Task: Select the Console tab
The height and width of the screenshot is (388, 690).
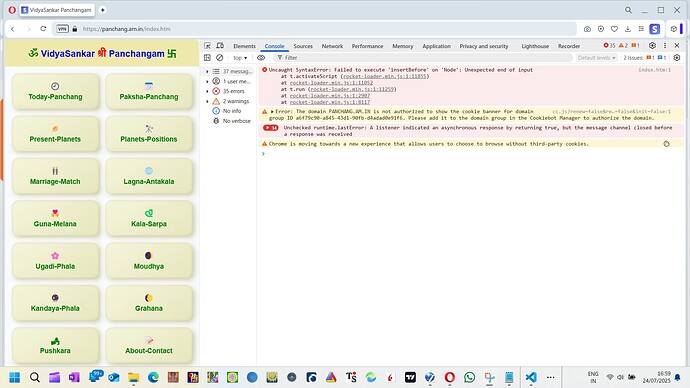Action: coord(274,46)
